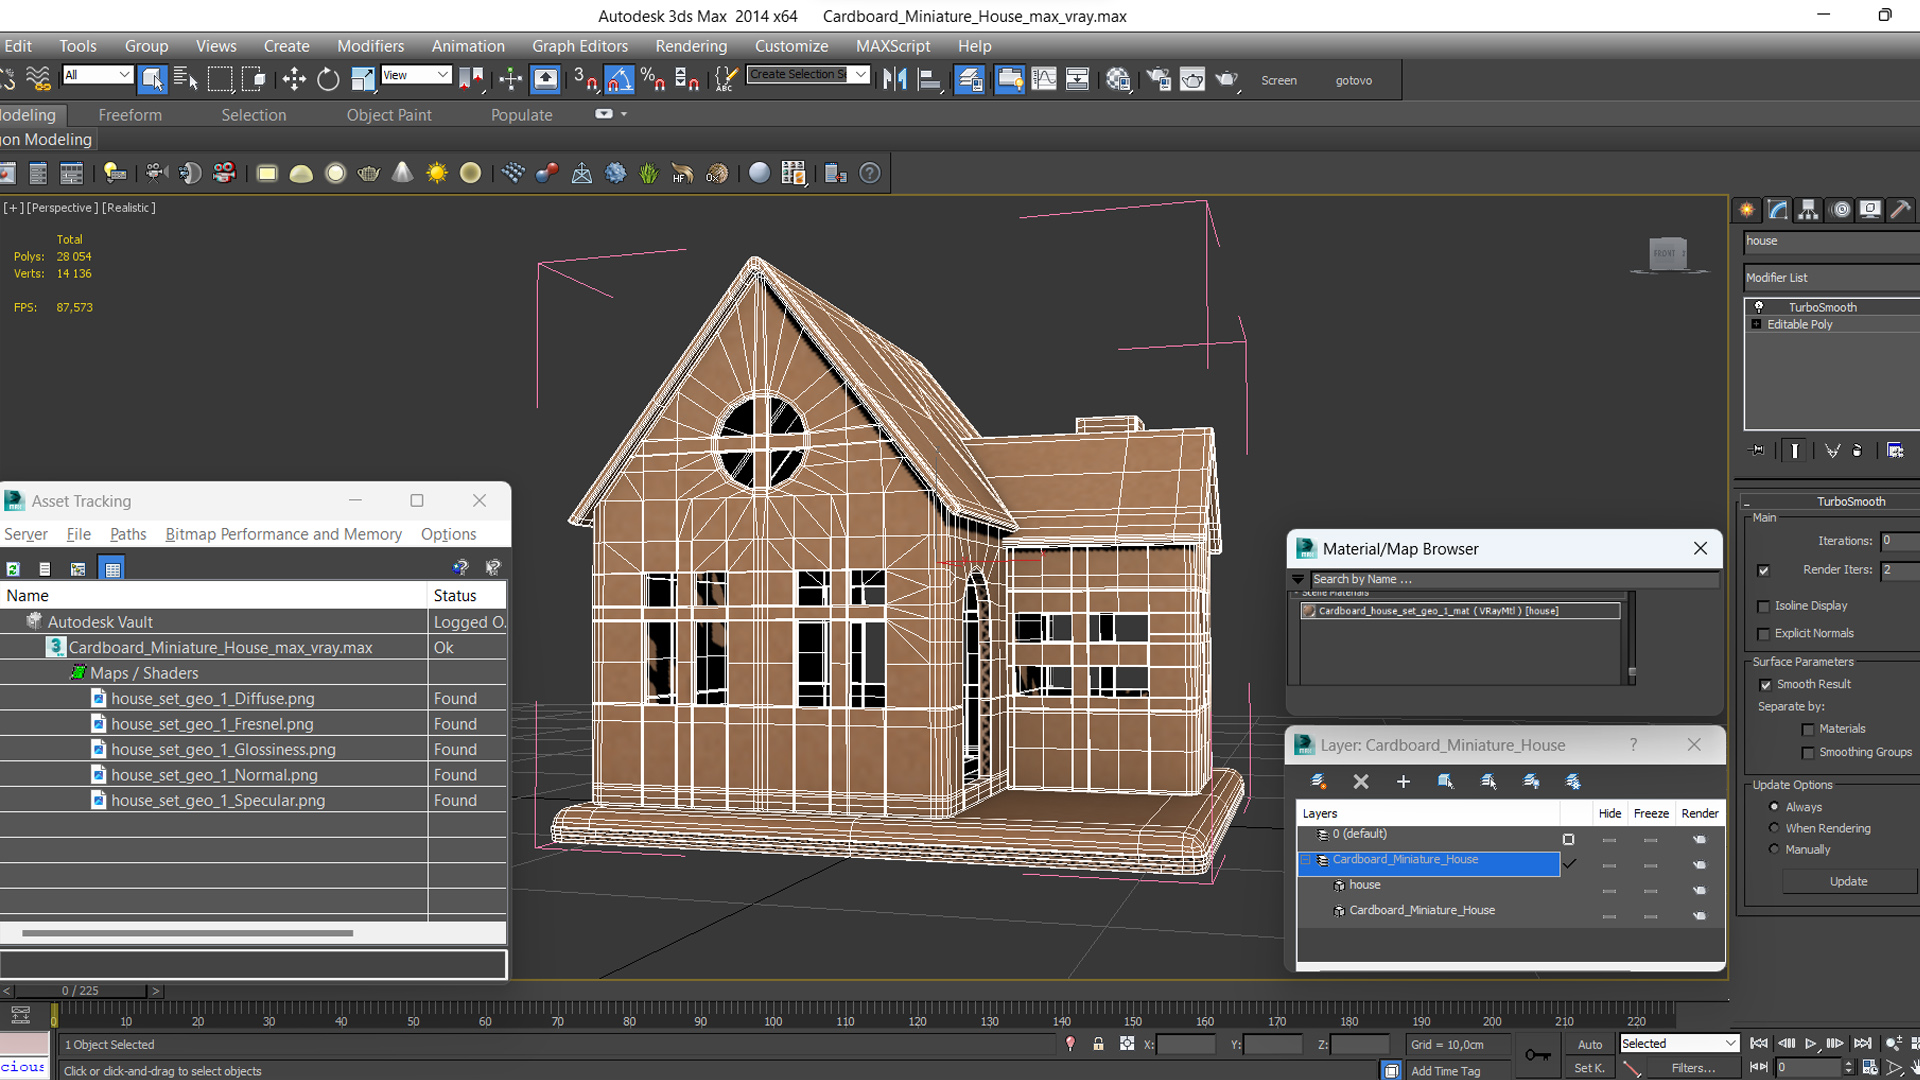The image size is (1920, 1080).
Task: Open the MAXScript menu
Action: coord(893,46)
